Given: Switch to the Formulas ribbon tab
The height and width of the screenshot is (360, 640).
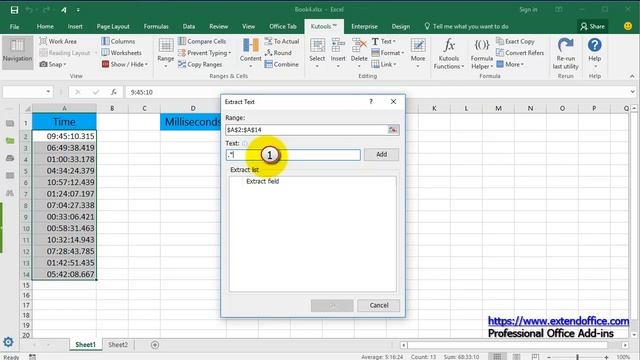Looking at the screenshot, I should 156,26.
